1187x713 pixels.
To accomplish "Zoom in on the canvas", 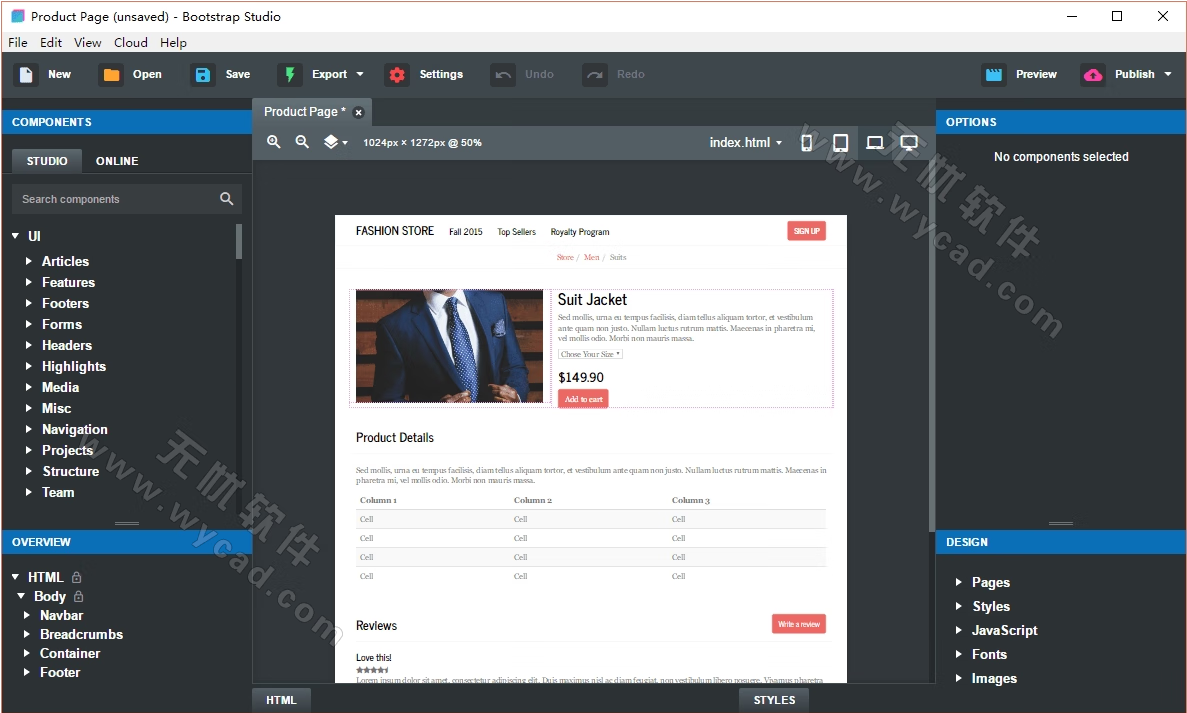I will 273,142.
